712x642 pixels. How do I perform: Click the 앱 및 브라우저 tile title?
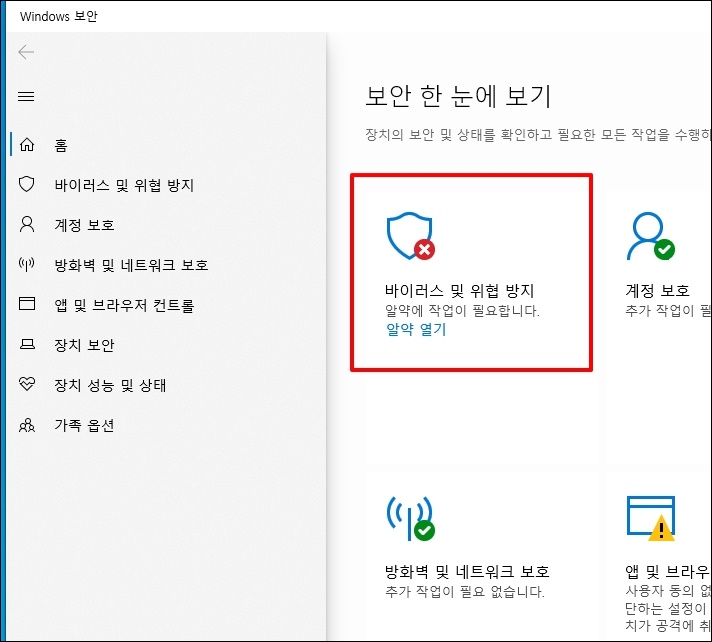coord(668,572)
